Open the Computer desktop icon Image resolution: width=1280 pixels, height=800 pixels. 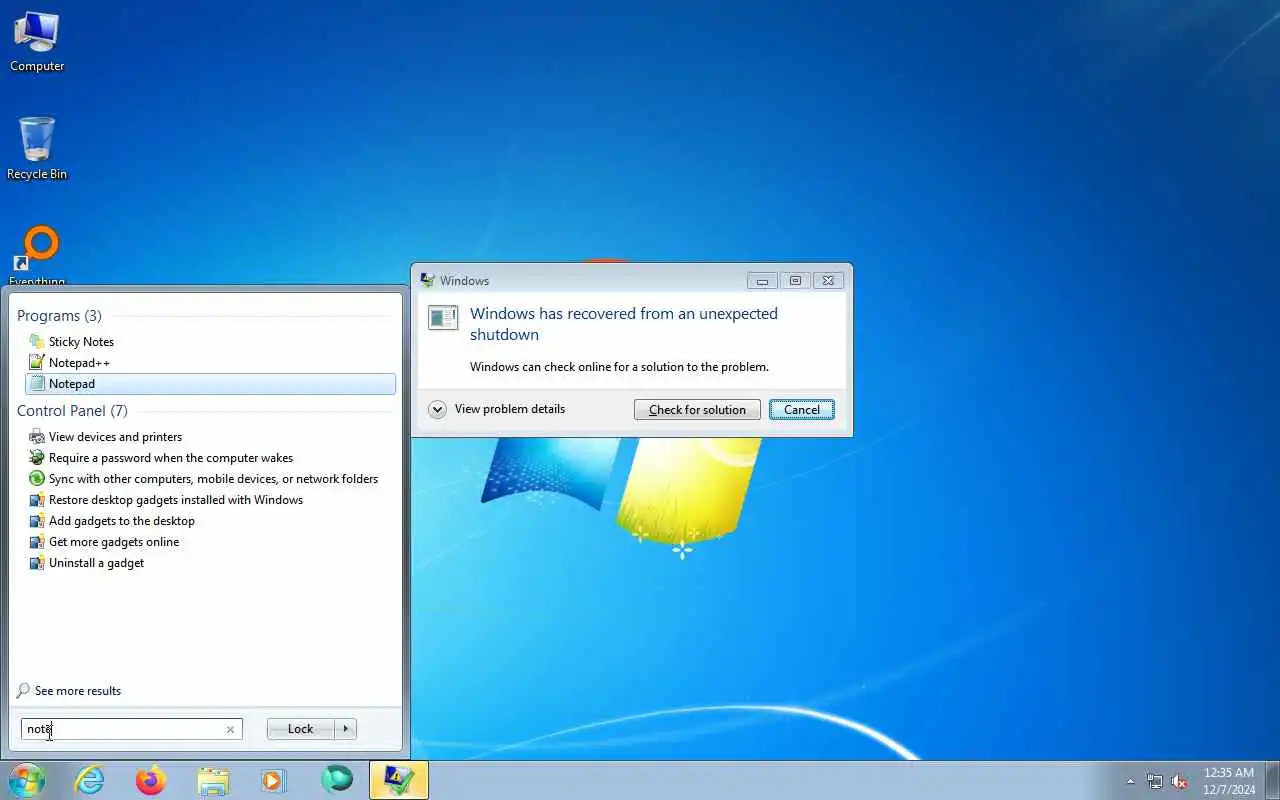pyautogui.click(x=37, y=41)
